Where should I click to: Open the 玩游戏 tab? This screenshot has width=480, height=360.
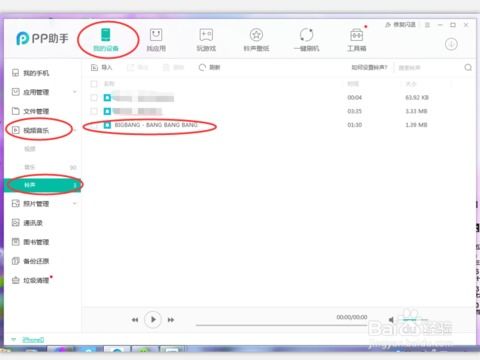(206, 40)
